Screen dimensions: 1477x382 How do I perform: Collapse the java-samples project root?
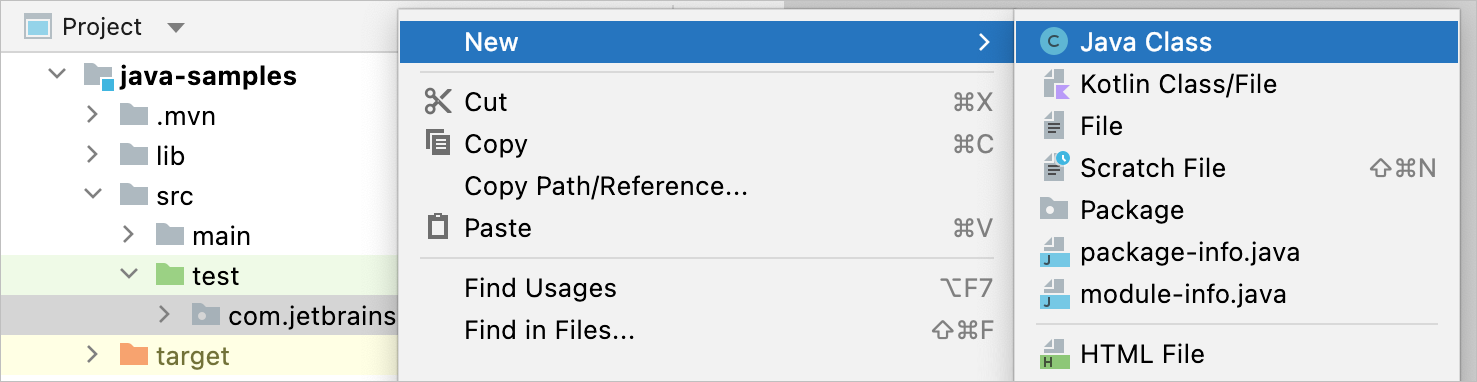tap(57, 75)
